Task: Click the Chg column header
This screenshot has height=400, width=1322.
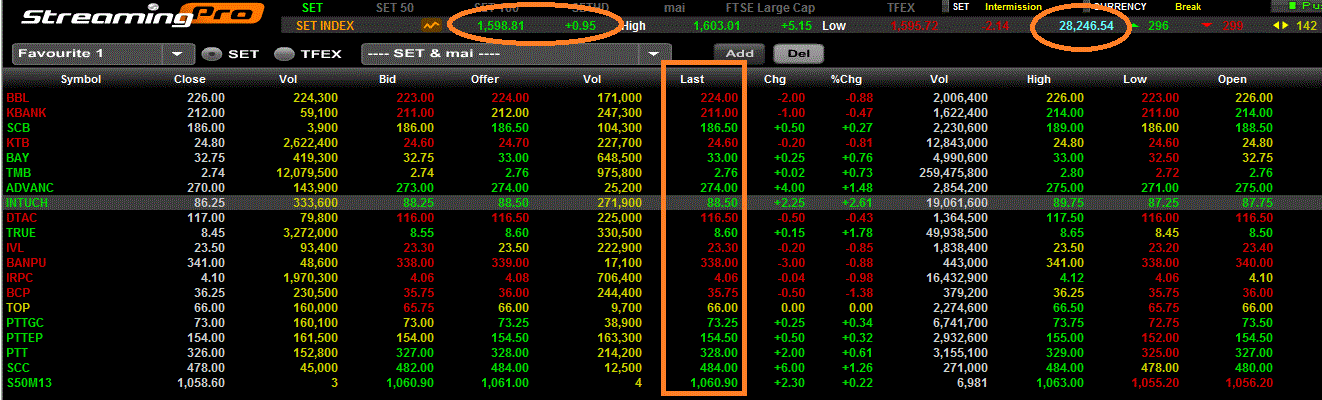Action: pyautogui.click(x=775, y=79)
